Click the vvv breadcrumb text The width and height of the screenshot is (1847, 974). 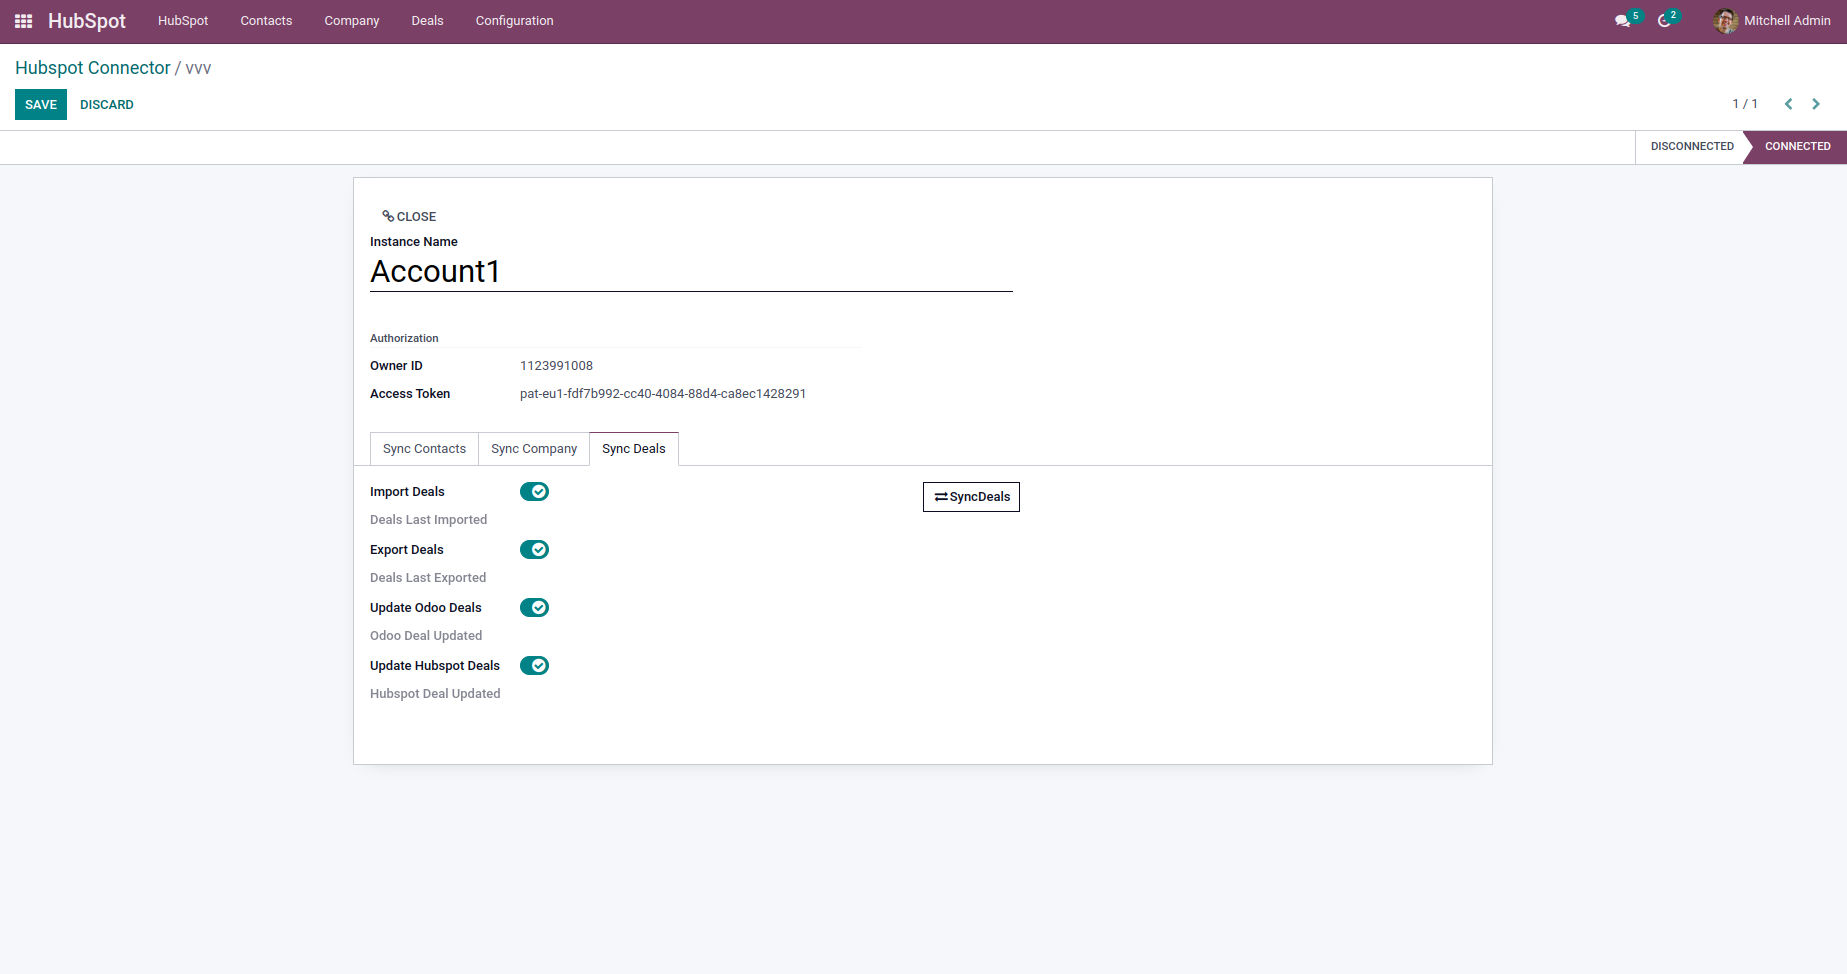tap(198, 68)
